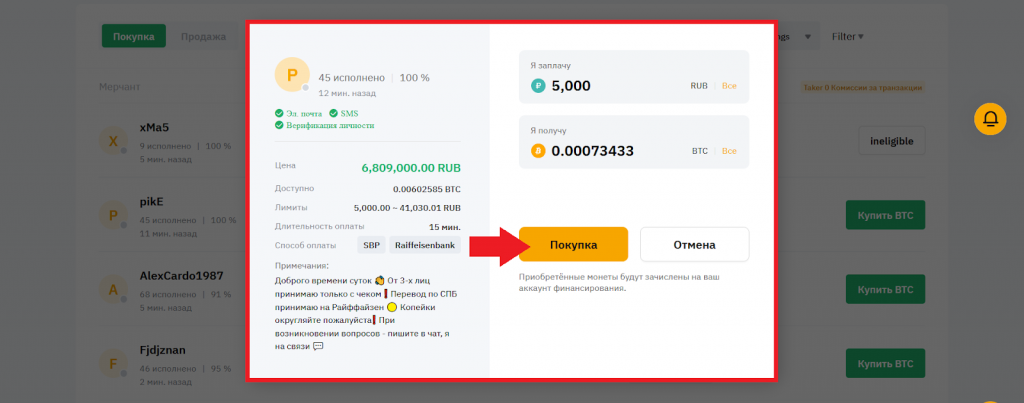Click AlexCardo1987 merchant avatar

(x=112, y=289)
